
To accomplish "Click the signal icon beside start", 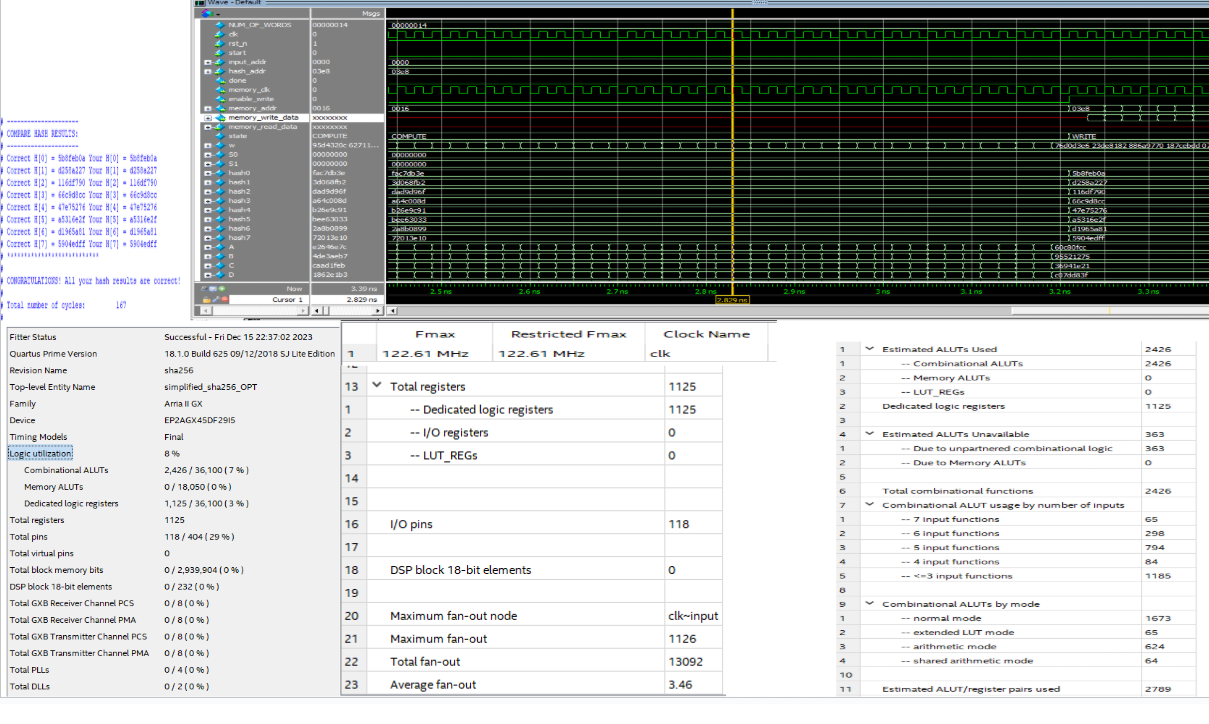I will pos(219,52).
